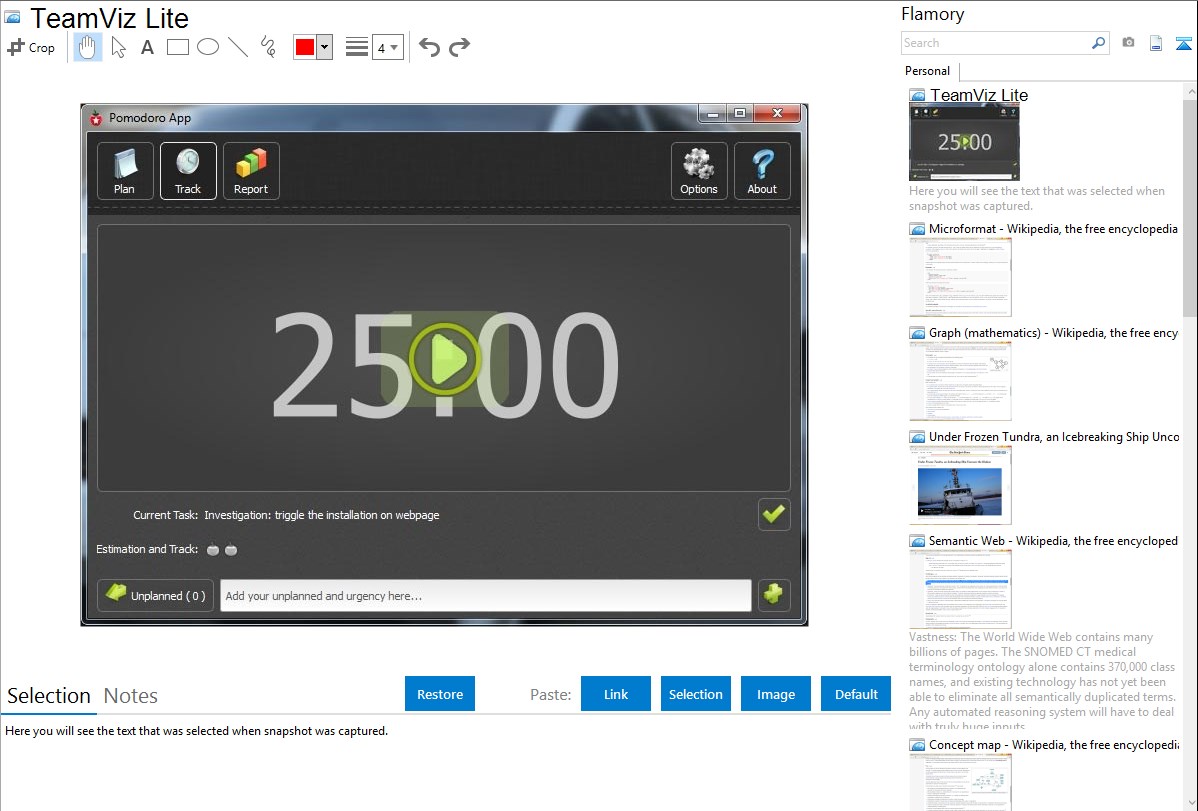The height and width of the screenshot is (811, 1198).
Task: Click the Semantic Web - Wikipedia title
Action: coord(1053,540)
